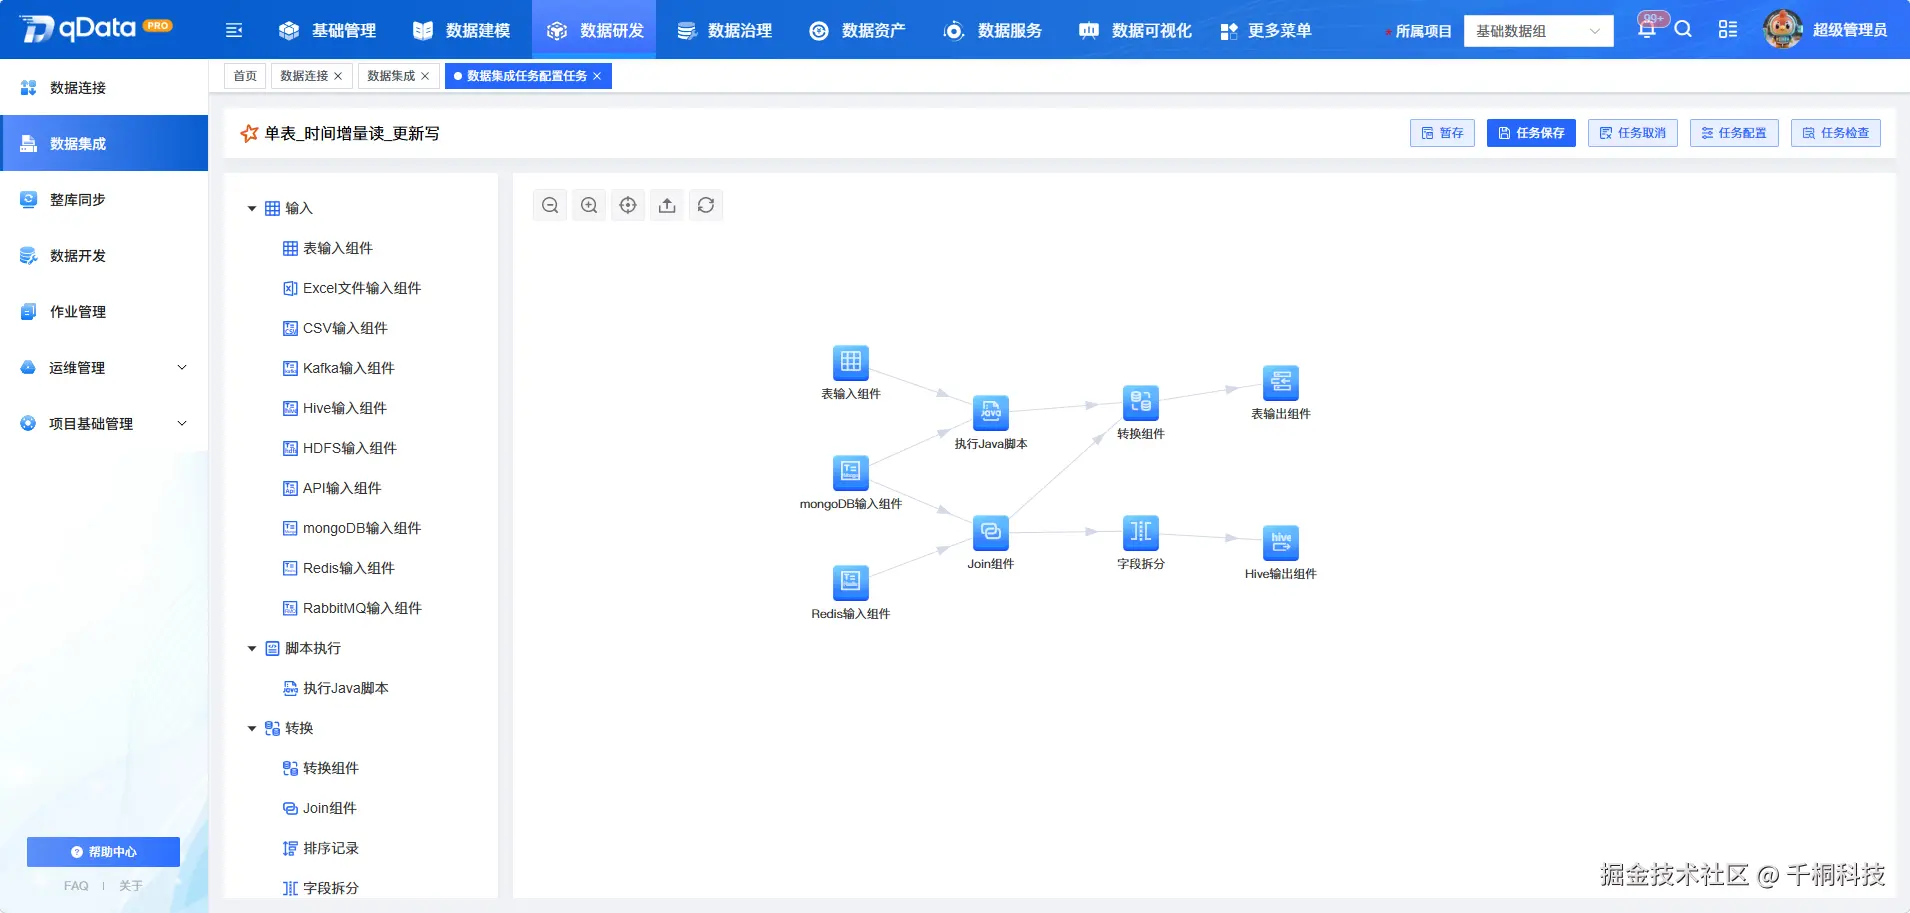
Task: Select the 表输出组件 node on canvas
Action: [x=1281, y=382]
